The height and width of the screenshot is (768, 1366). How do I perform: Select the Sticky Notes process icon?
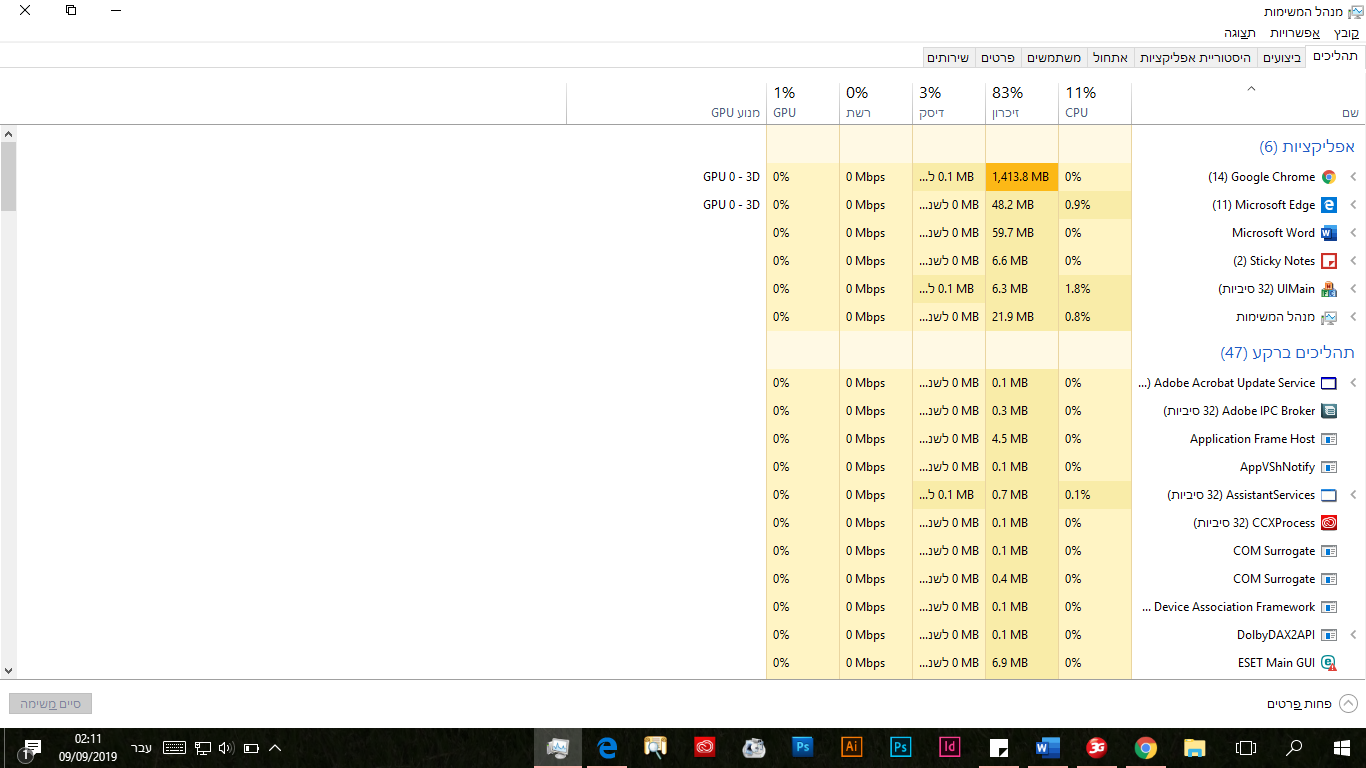(1329, 260)
